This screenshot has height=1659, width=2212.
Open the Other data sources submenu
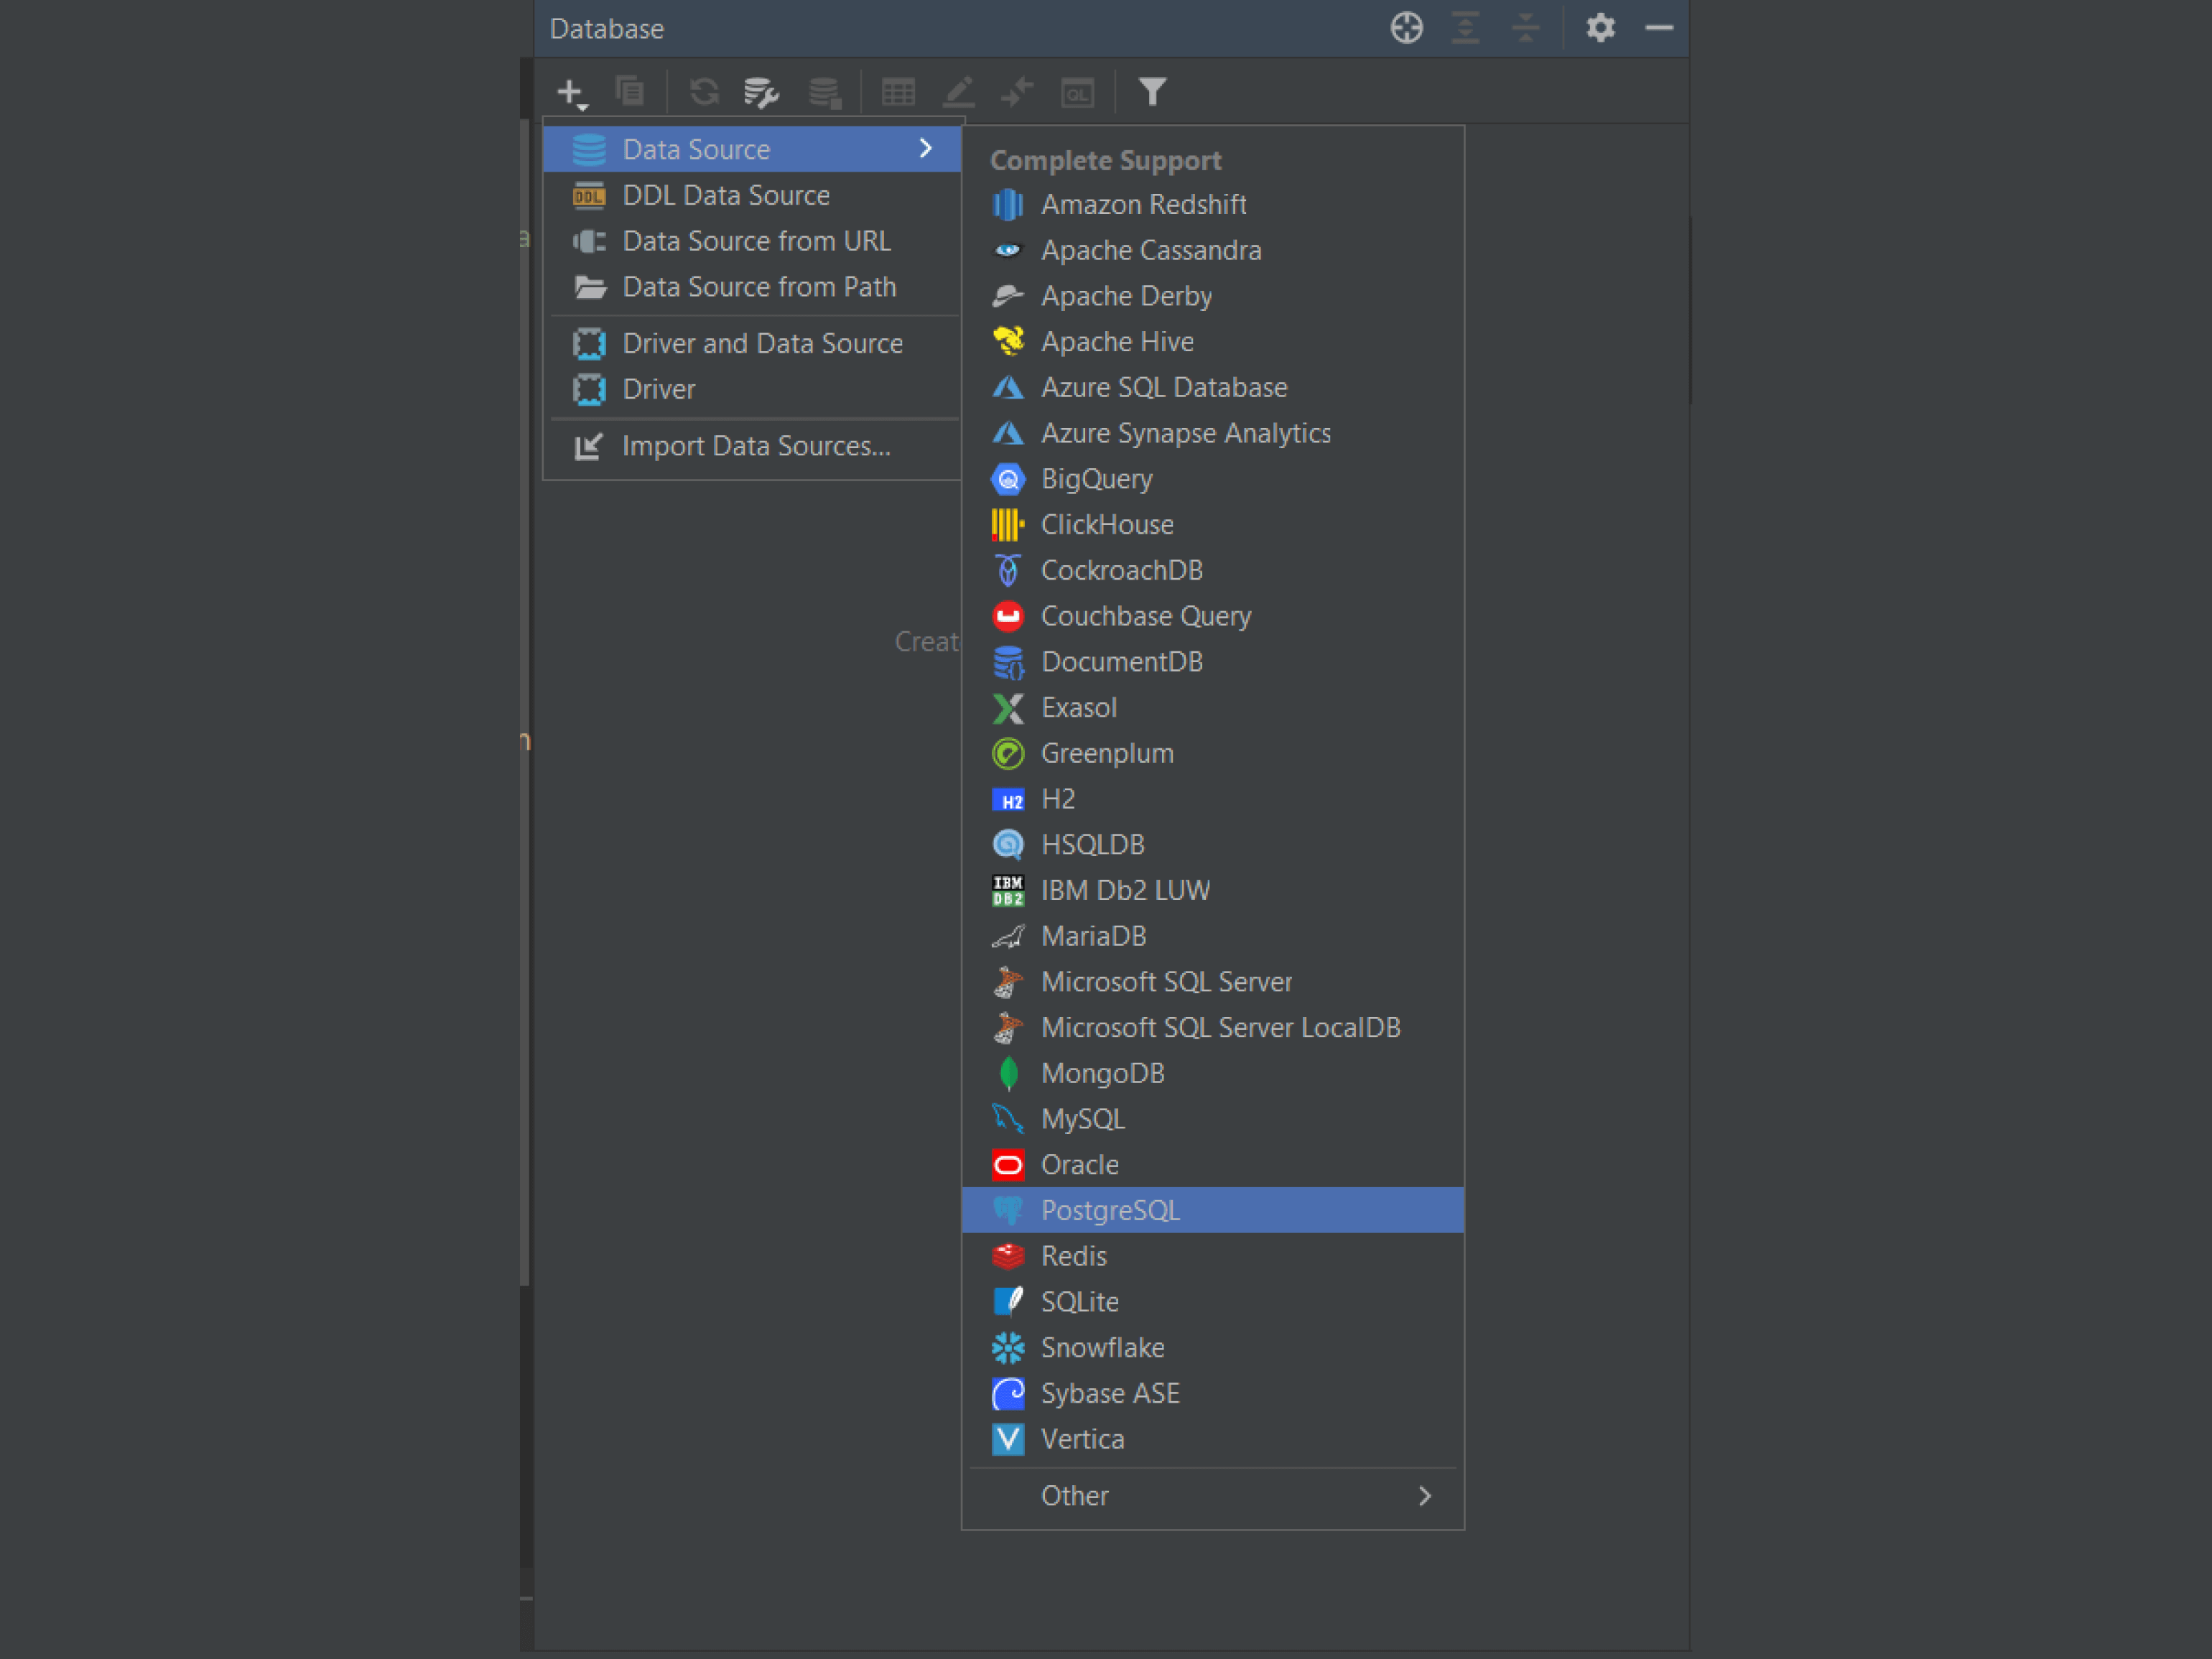(x=1213, y=1496)
